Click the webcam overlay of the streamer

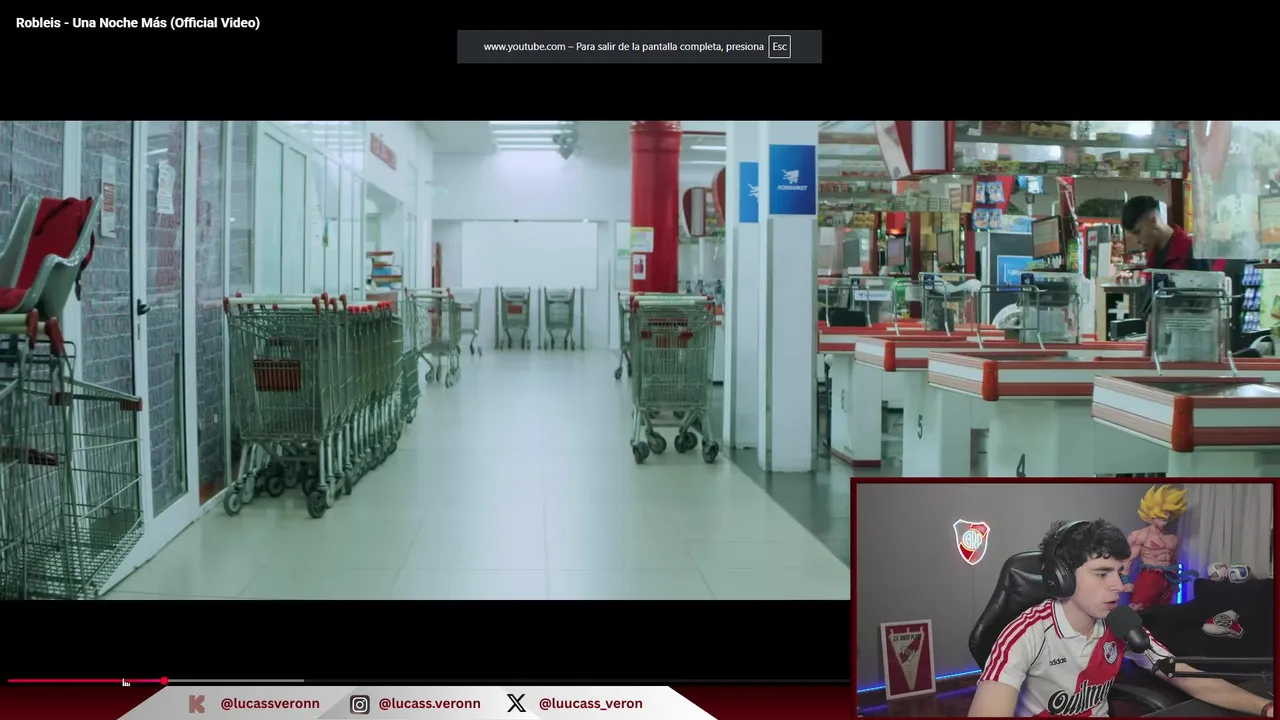[x=1064, y=598]
